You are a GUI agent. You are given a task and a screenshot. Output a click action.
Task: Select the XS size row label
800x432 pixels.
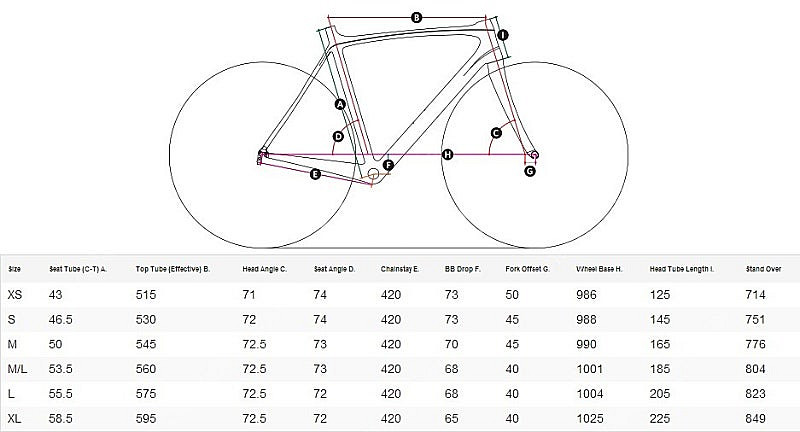pos(15,295)
